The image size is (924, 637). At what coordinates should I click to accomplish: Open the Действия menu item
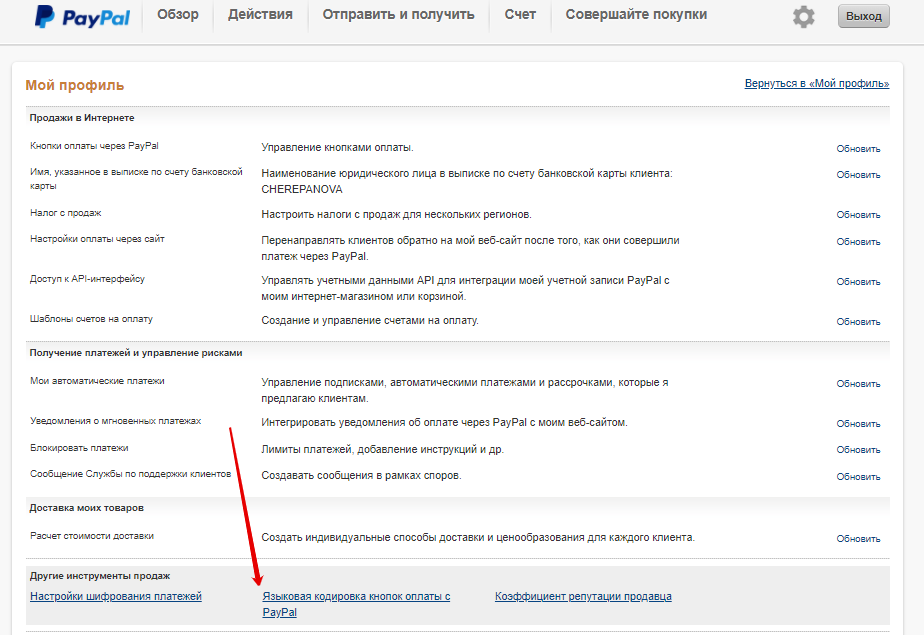pyautogui.click(x=260, y=15)
